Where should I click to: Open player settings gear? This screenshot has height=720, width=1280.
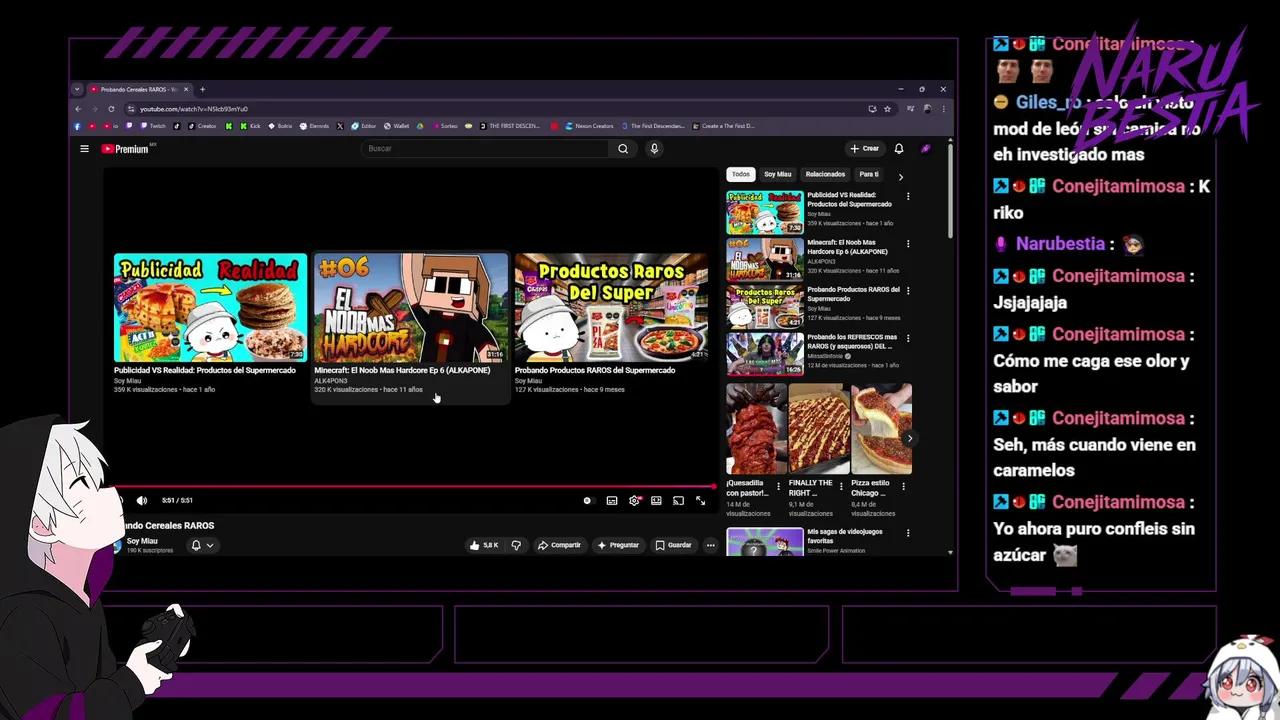pyautogui.click(x=634, y=500)
